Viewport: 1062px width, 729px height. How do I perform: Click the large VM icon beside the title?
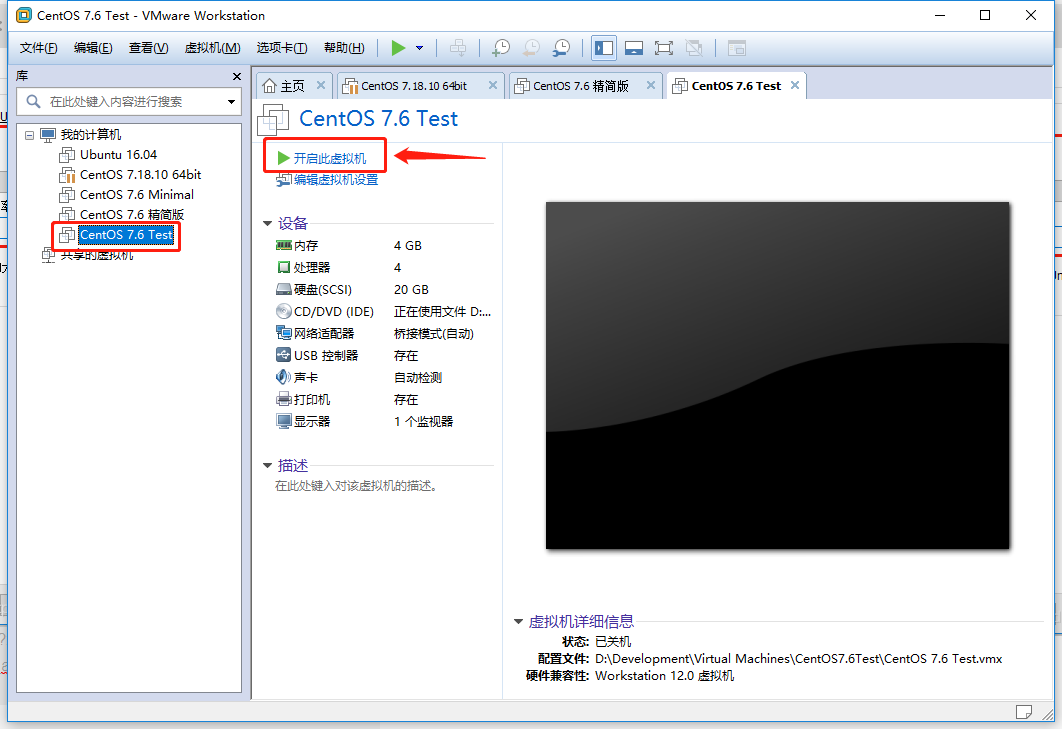tap(274, 120)
